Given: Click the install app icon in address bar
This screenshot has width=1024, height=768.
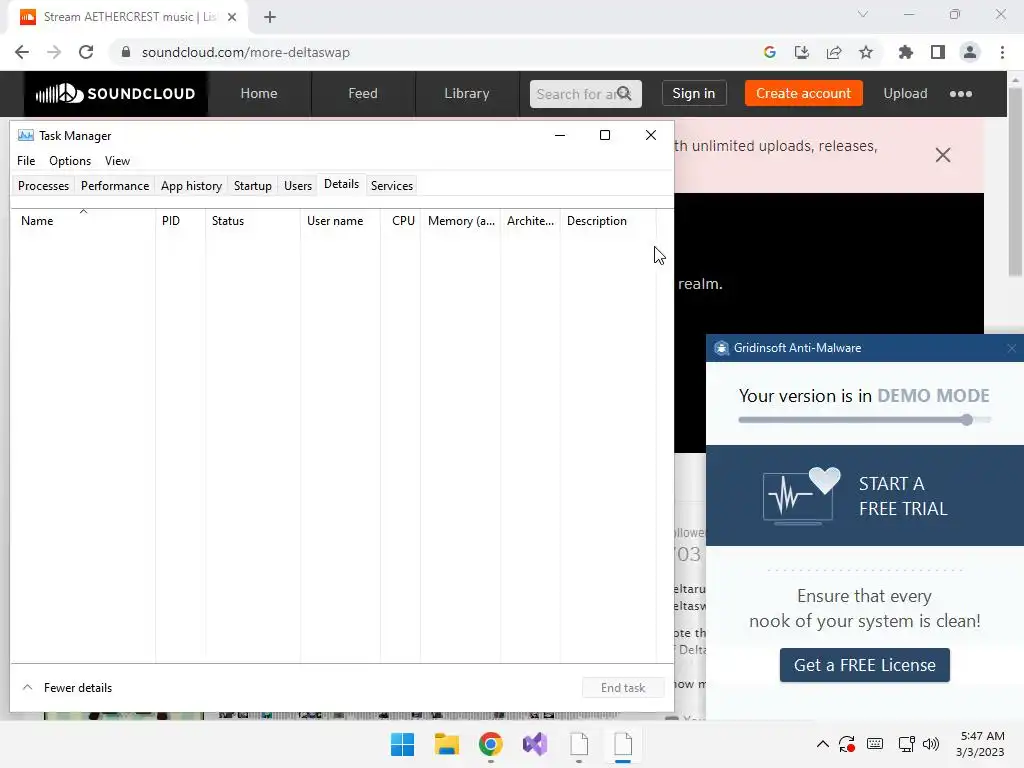Looking at the screenshot, I should 801,52.
